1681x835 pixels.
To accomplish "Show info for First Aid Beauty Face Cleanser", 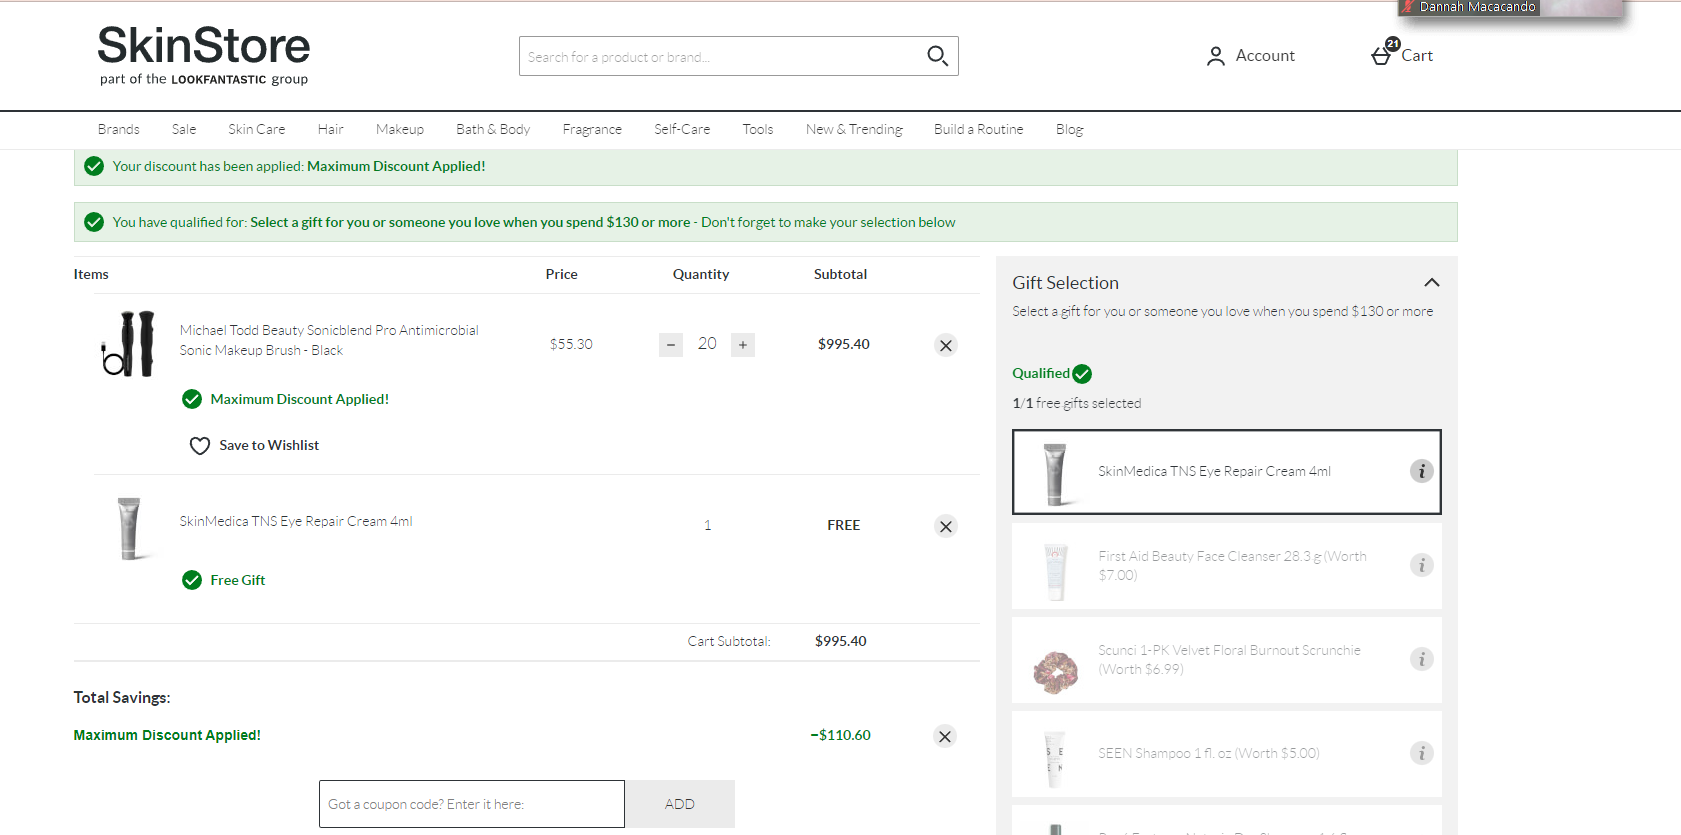I will point(1422,565).
